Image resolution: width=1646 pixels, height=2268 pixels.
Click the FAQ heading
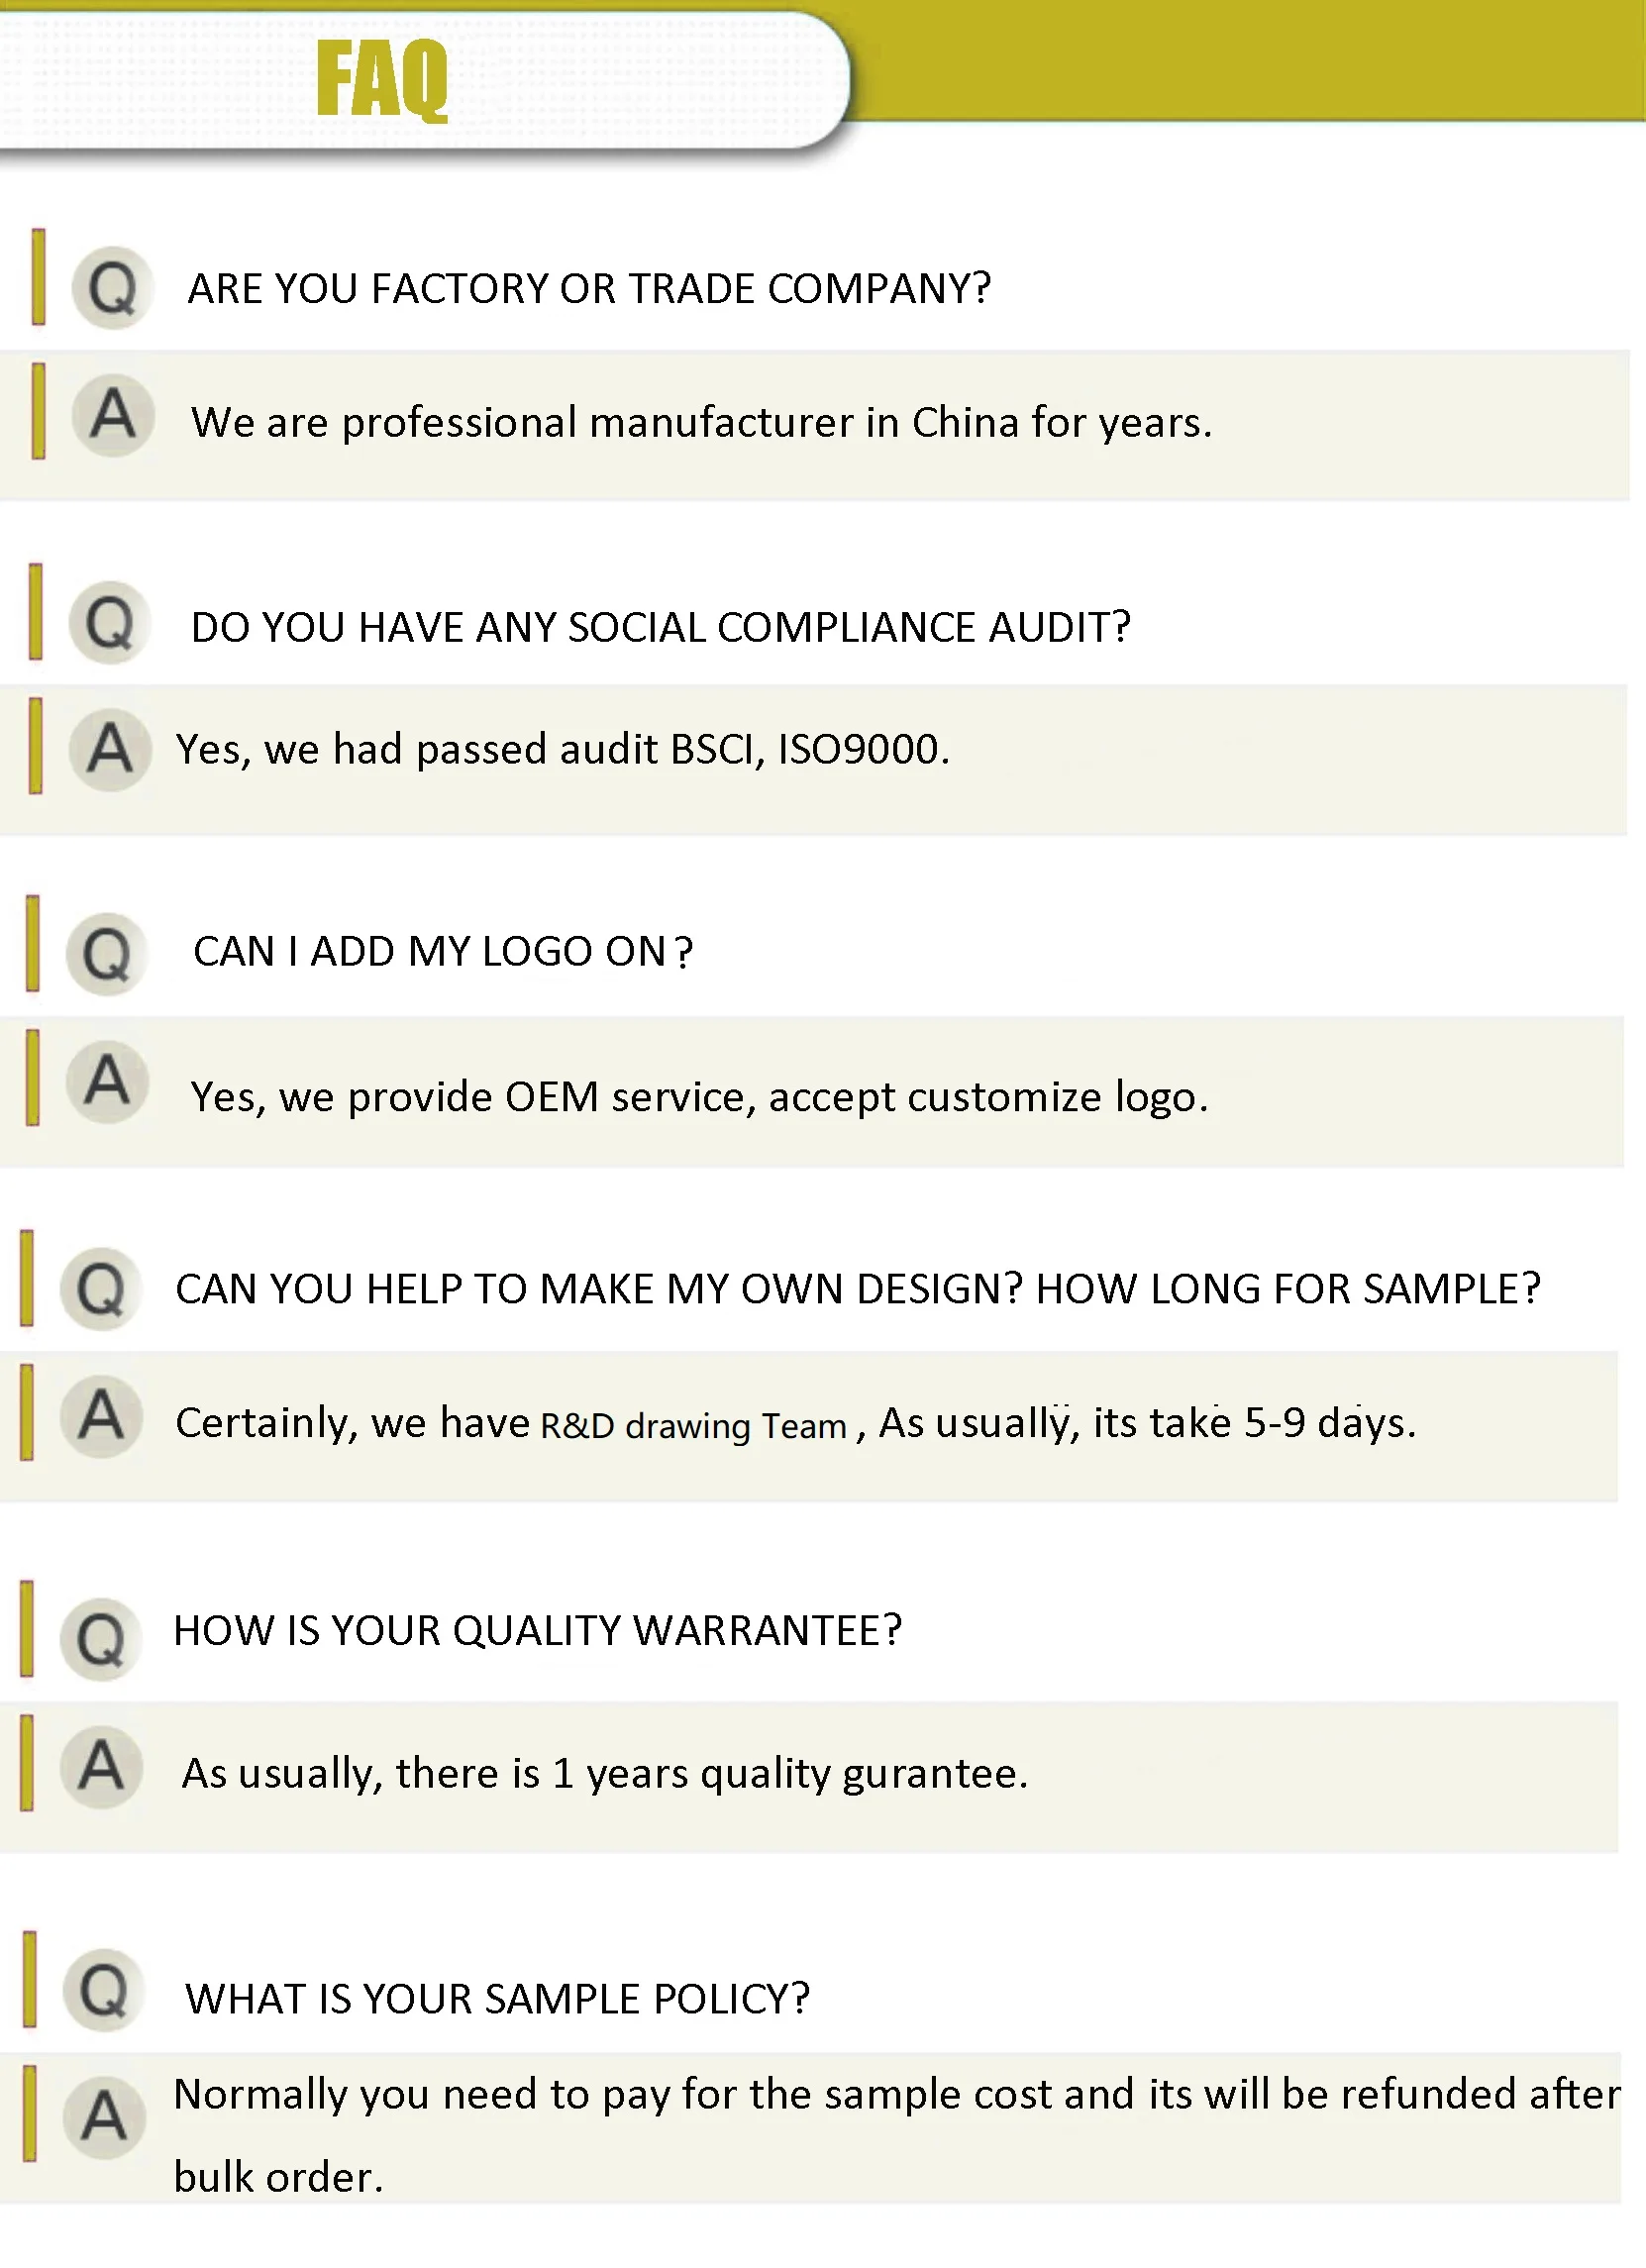(x=382, y=80)
